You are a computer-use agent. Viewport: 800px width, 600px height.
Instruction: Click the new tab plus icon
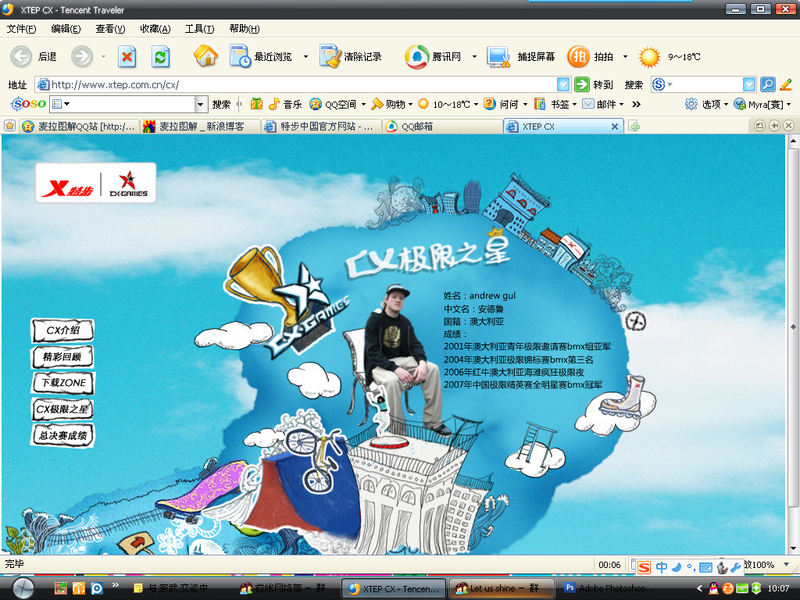[x=633, y=126]
